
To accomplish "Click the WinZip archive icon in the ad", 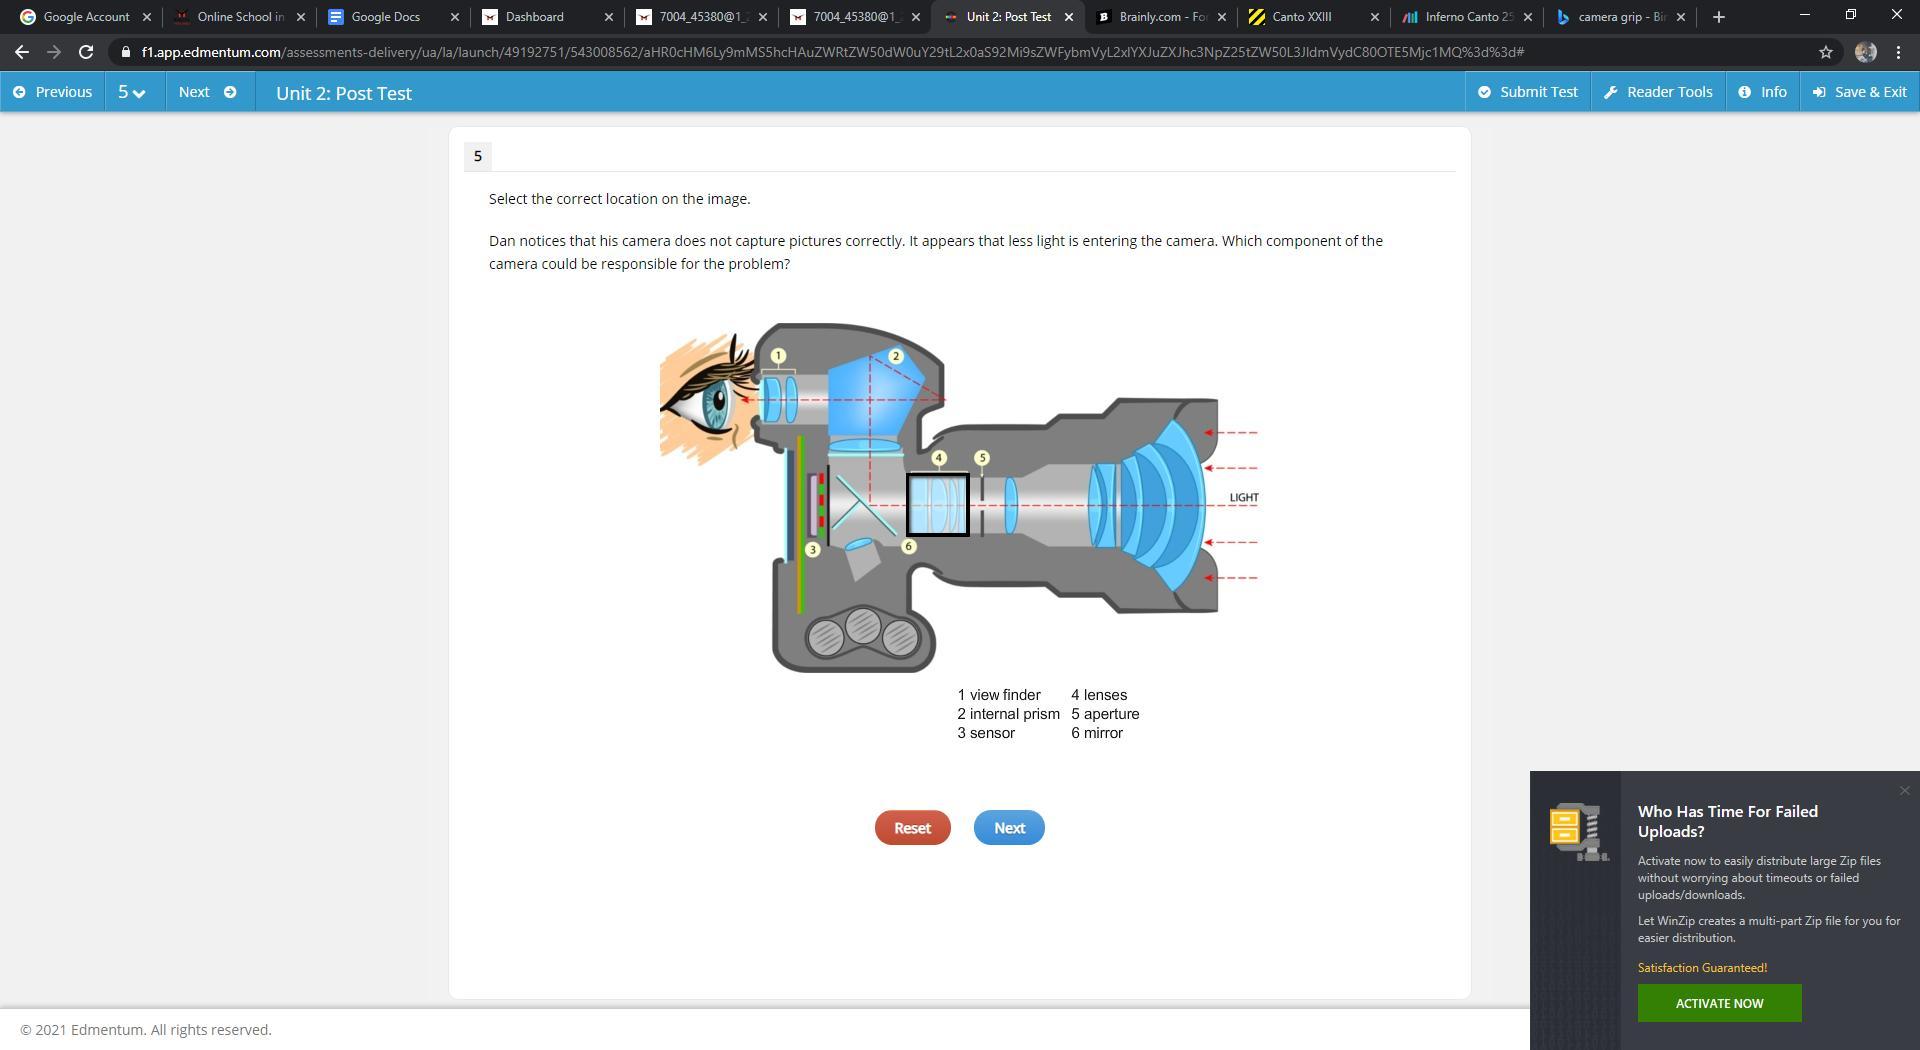I will pyautogui.click(x=1578, y=830).
